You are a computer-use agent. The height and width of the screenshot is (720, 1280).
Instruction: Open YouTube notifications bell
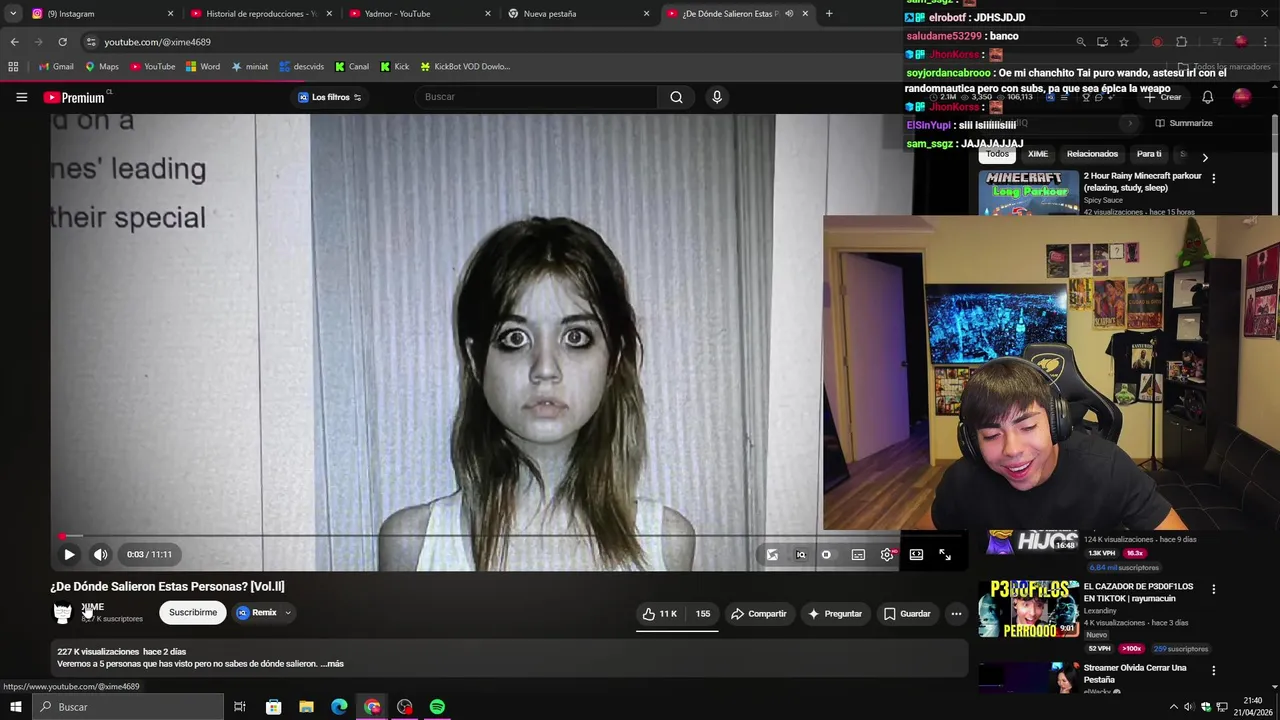coord(1207,97)
